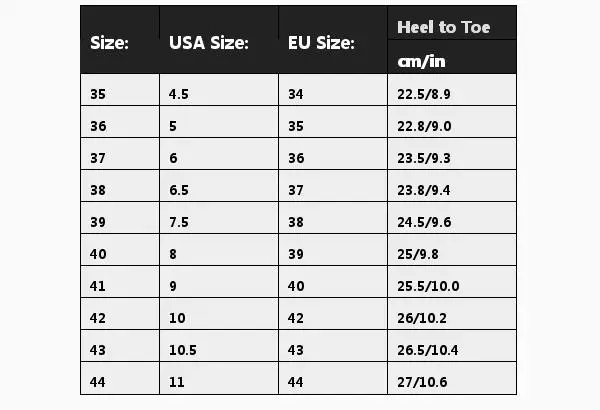Click the "USA Size:" column header
The image size is (600, 410).
point(208,43)
